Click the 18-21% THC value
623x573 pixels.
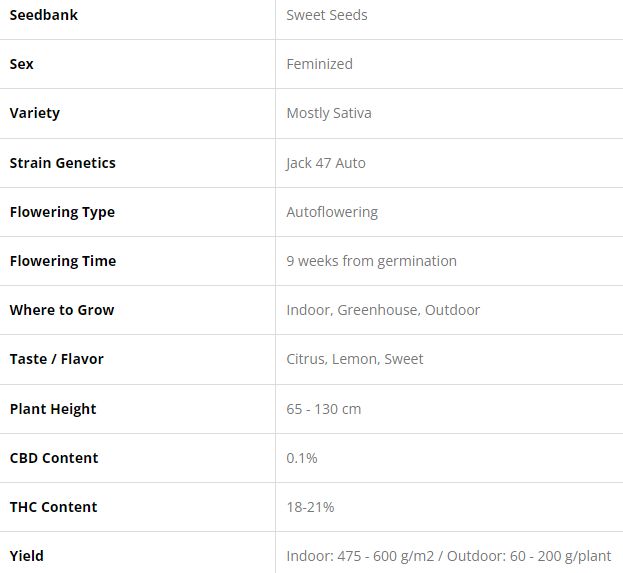coord(310,507)
